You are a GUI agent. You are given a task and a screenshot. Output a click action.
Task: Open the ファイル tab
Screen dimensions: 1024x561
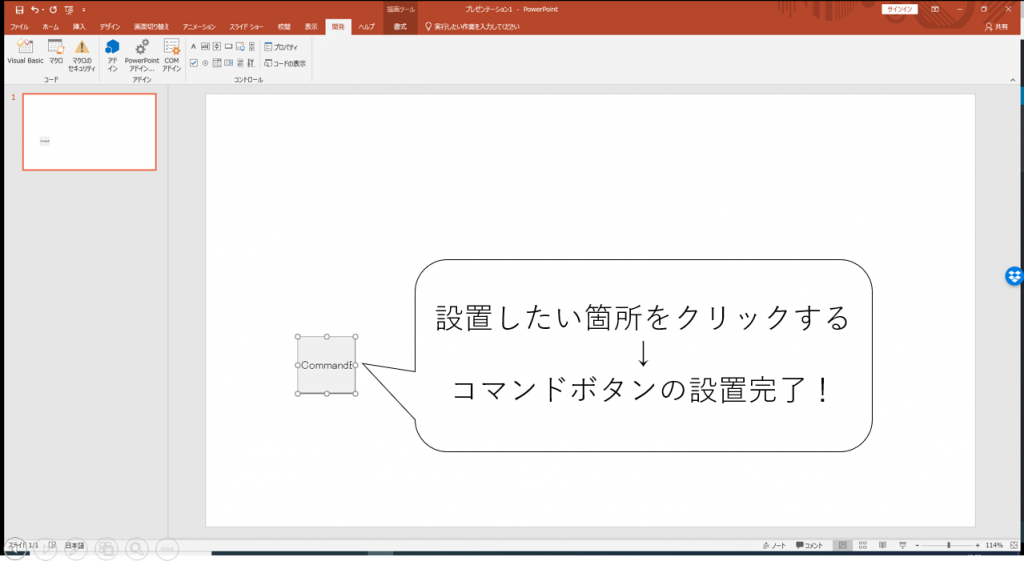coord(19,27)
